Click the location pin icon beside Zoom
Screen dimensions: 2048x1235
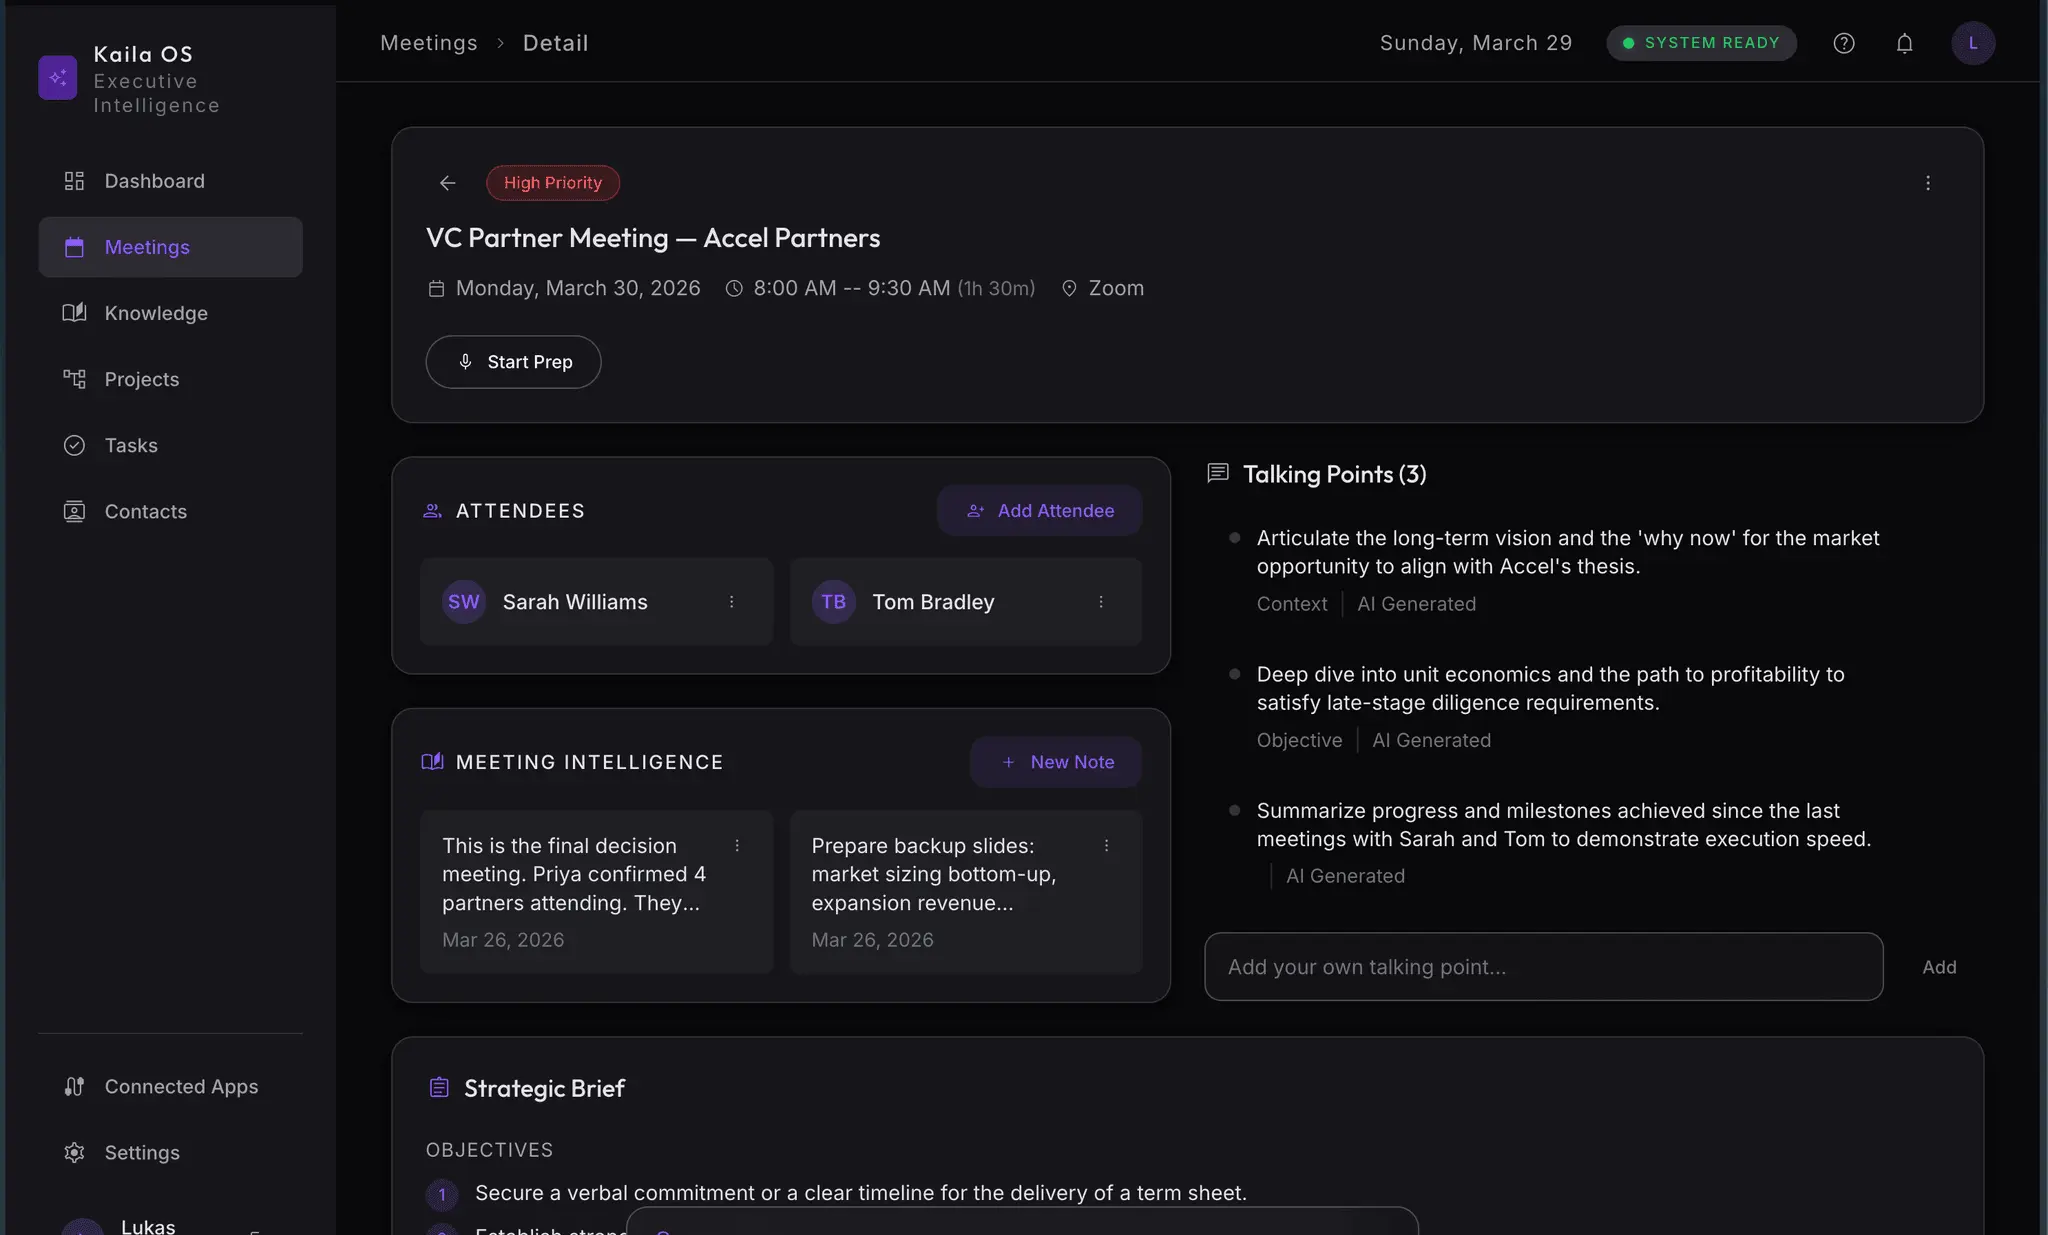click(x=1069, y=288)
